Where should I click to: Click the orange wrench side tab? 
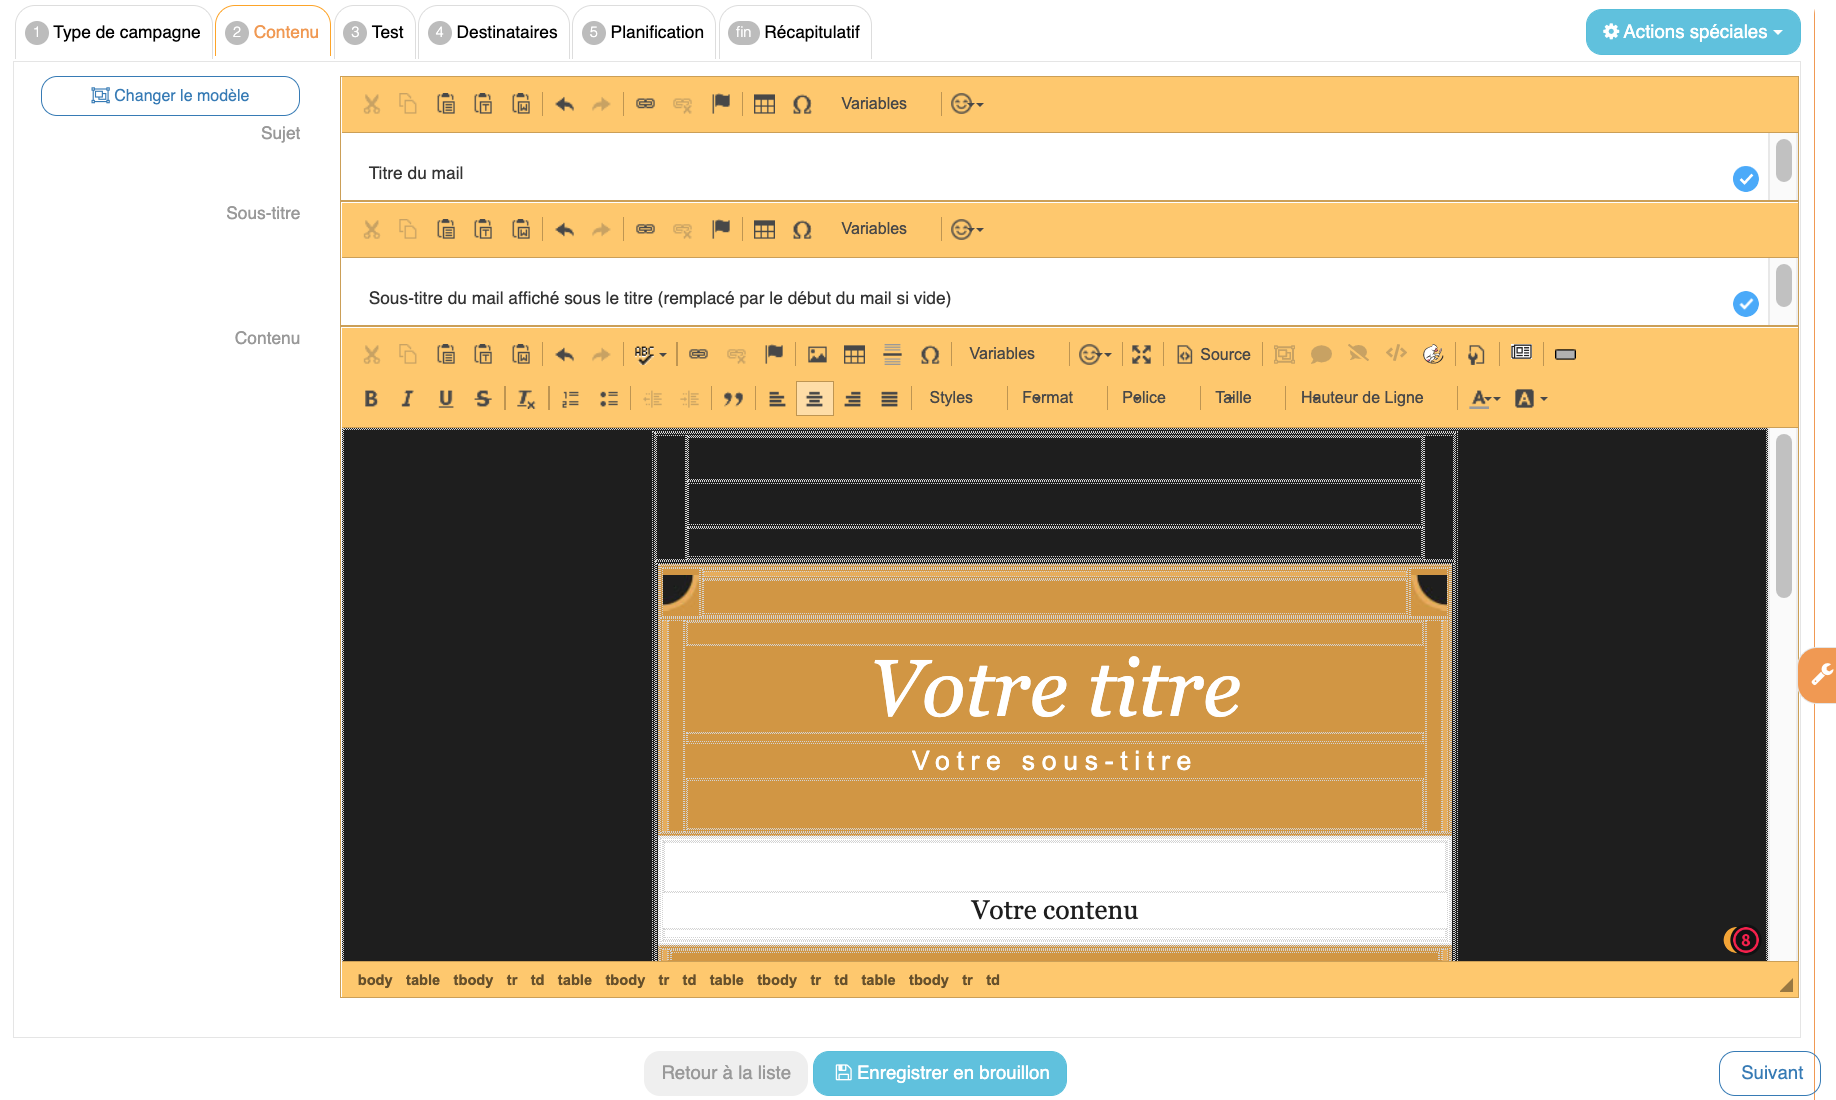tap(1820, 675)
